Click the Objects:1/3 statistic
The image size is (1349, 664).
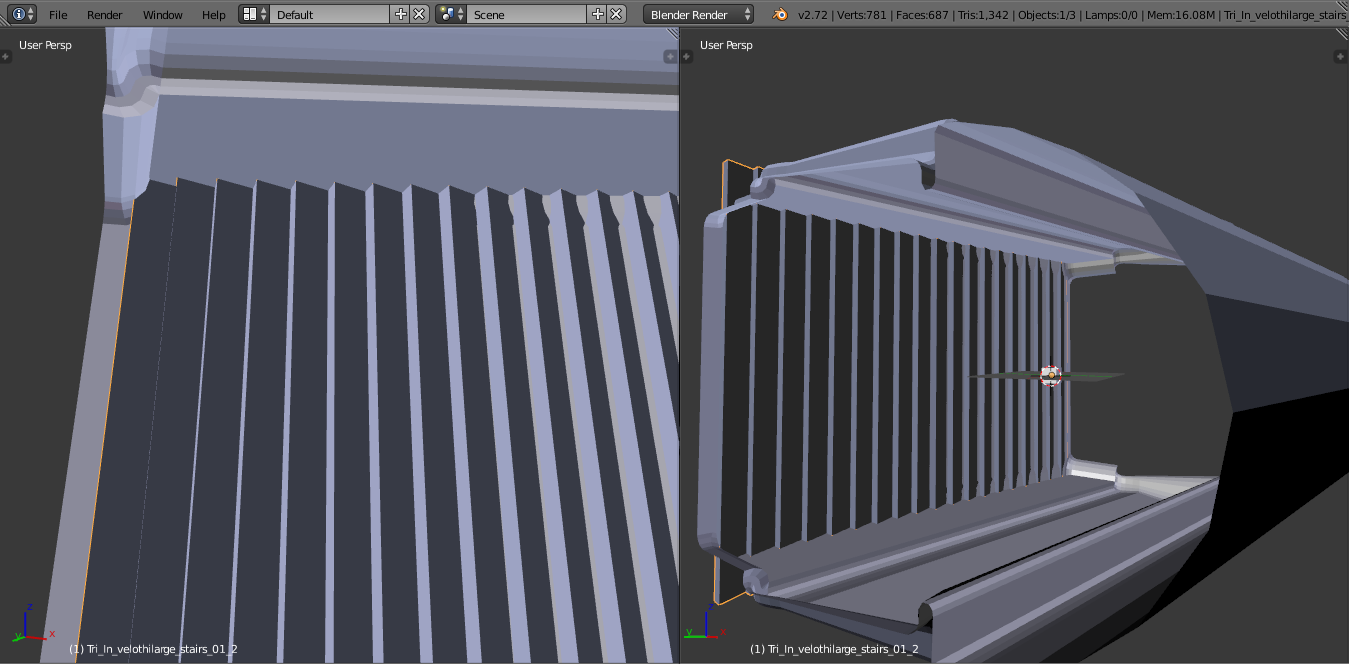[1046, 15]
